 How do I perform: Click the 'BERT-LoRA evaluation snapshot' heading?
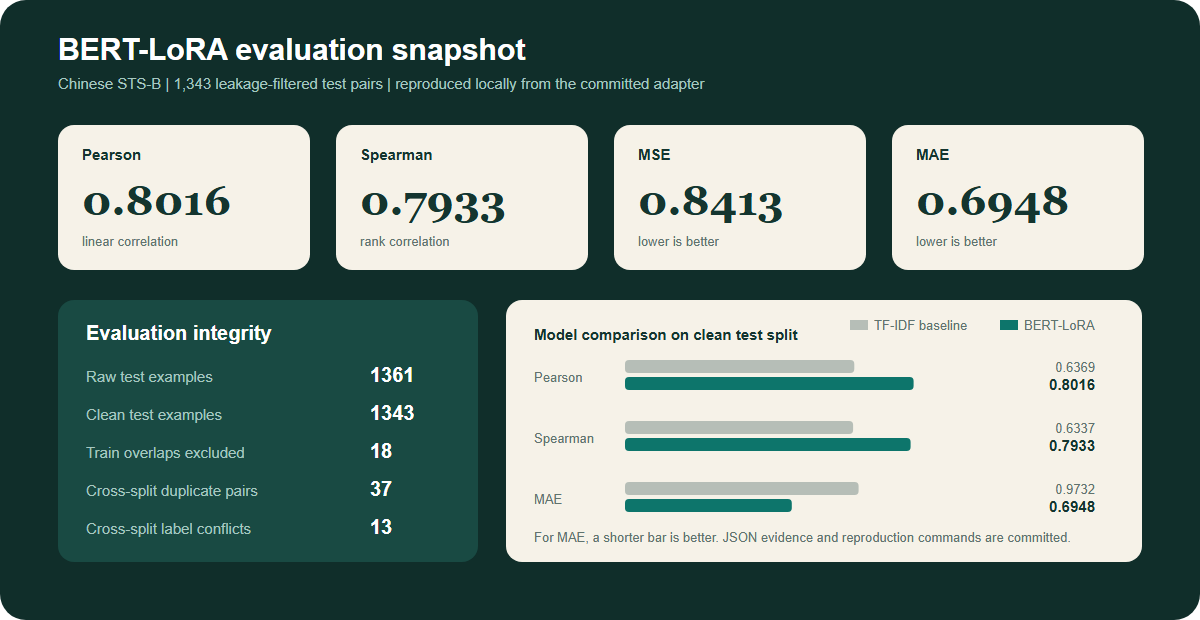[x=292, y=50]
